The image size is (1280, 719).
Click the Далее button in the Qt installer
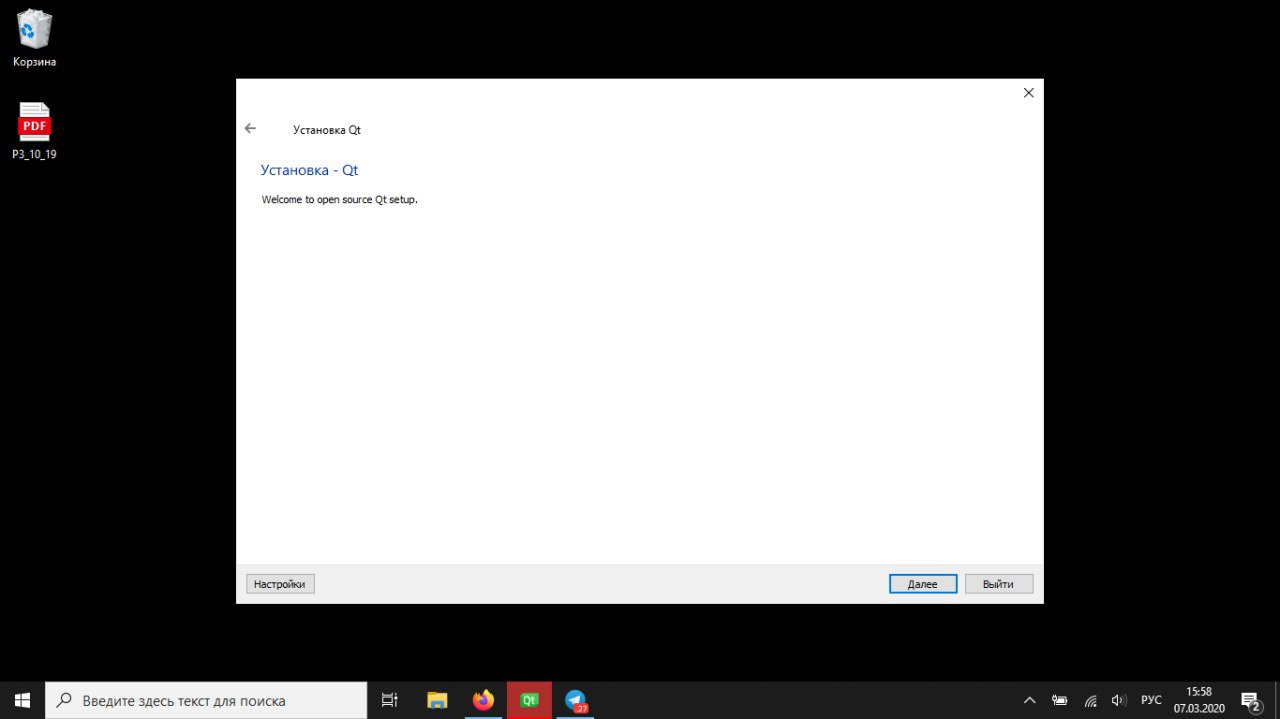[922, 584]
